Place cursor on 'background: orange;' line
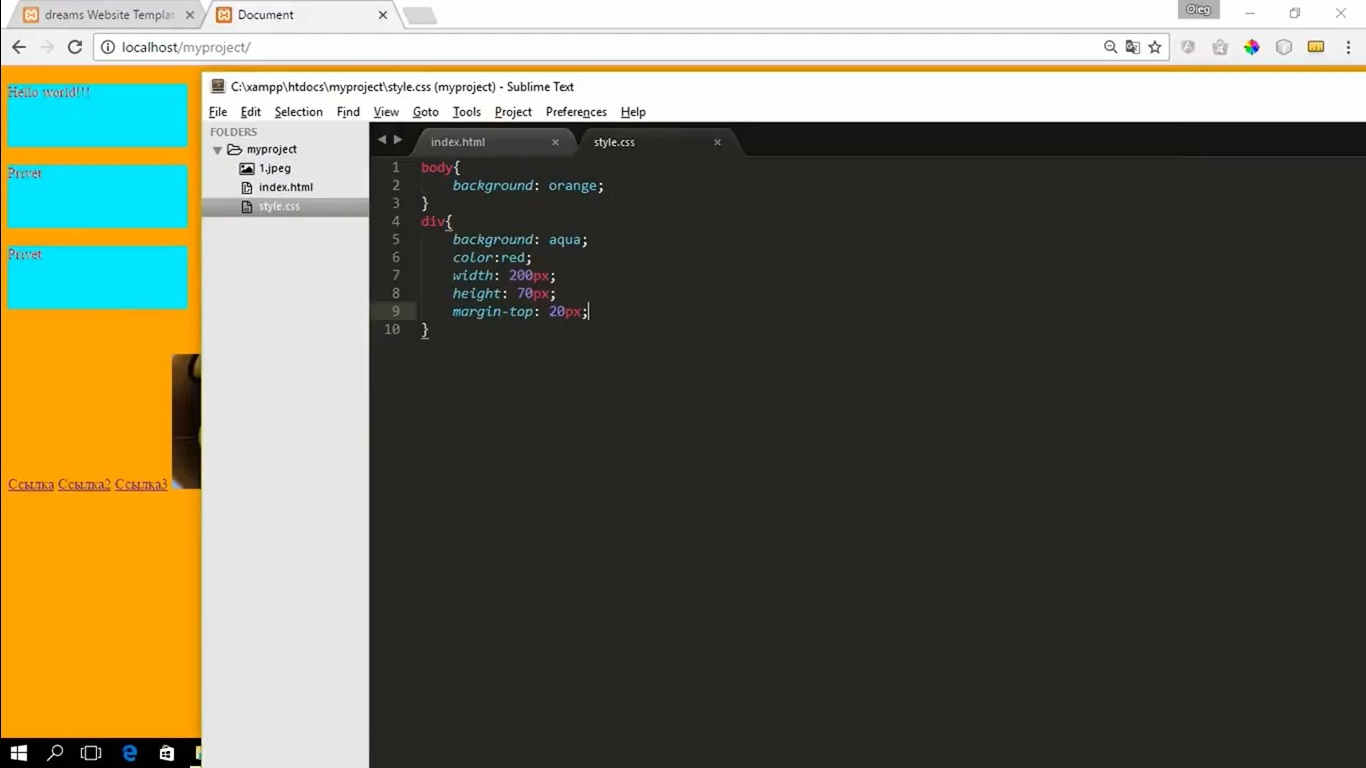 point(528,185)
